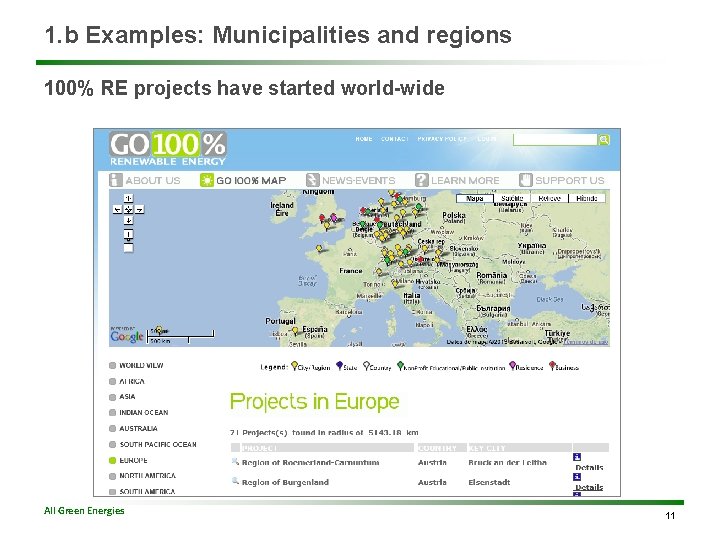Open Details for Region of Roemerland-Carnuntum
The height and width of the screenshot is (540, 720).
[589, 467]
